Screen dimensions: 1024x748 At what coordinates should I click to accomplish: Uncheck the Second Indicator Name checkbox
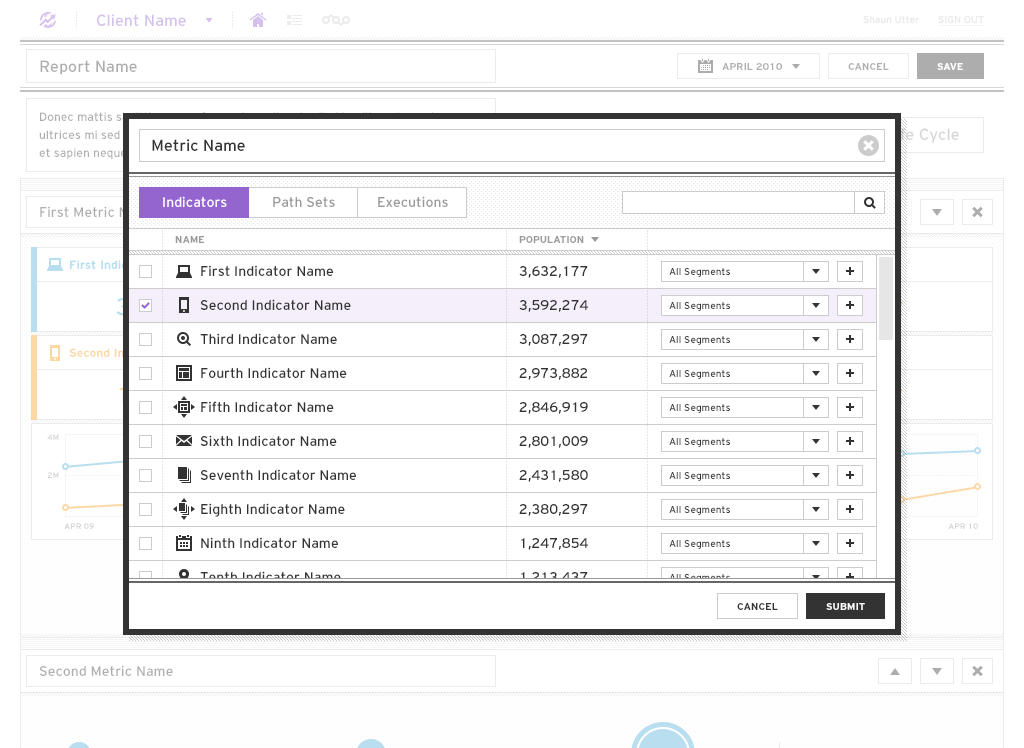146,306
